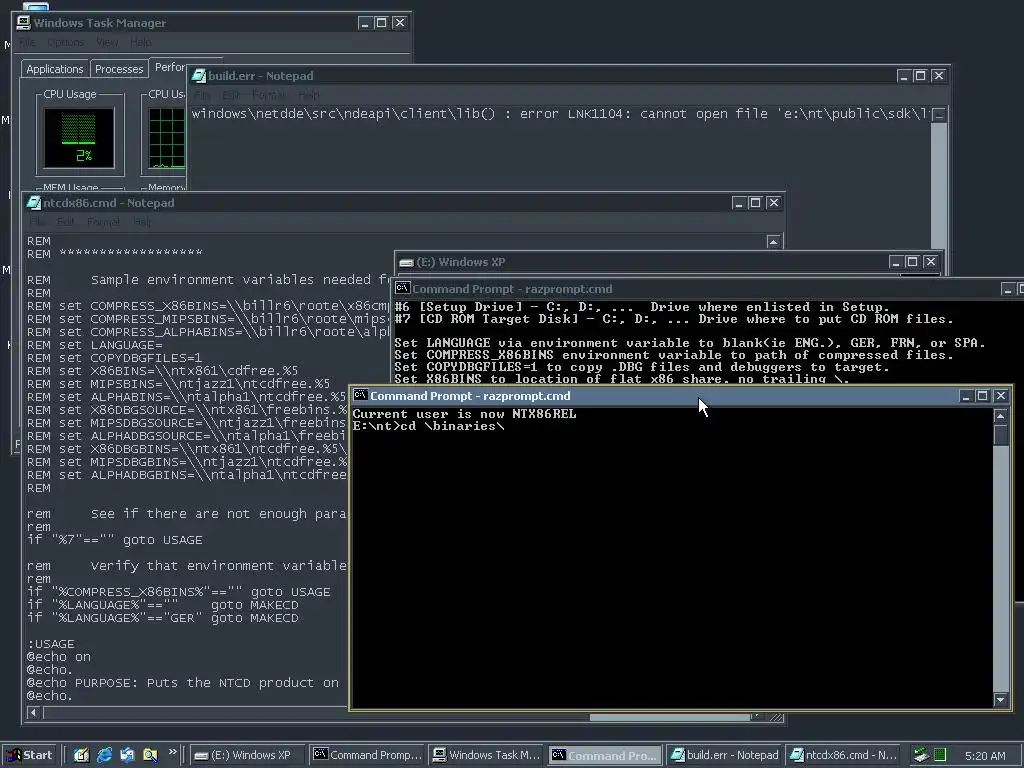
Task: Click the Task Manager title bar icon
Action: coord(24,22)
